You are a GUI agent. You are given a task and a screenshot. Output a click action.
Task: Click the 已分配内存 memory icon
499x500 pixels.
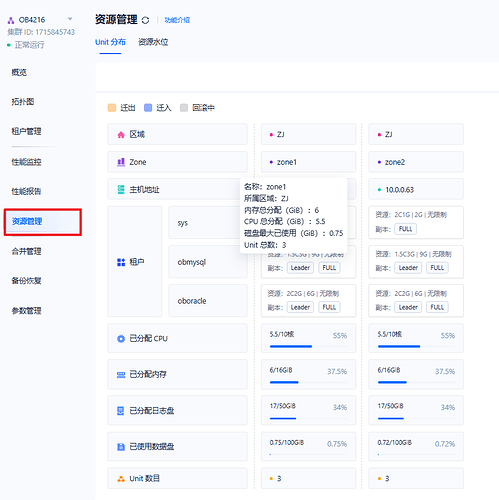121,375
